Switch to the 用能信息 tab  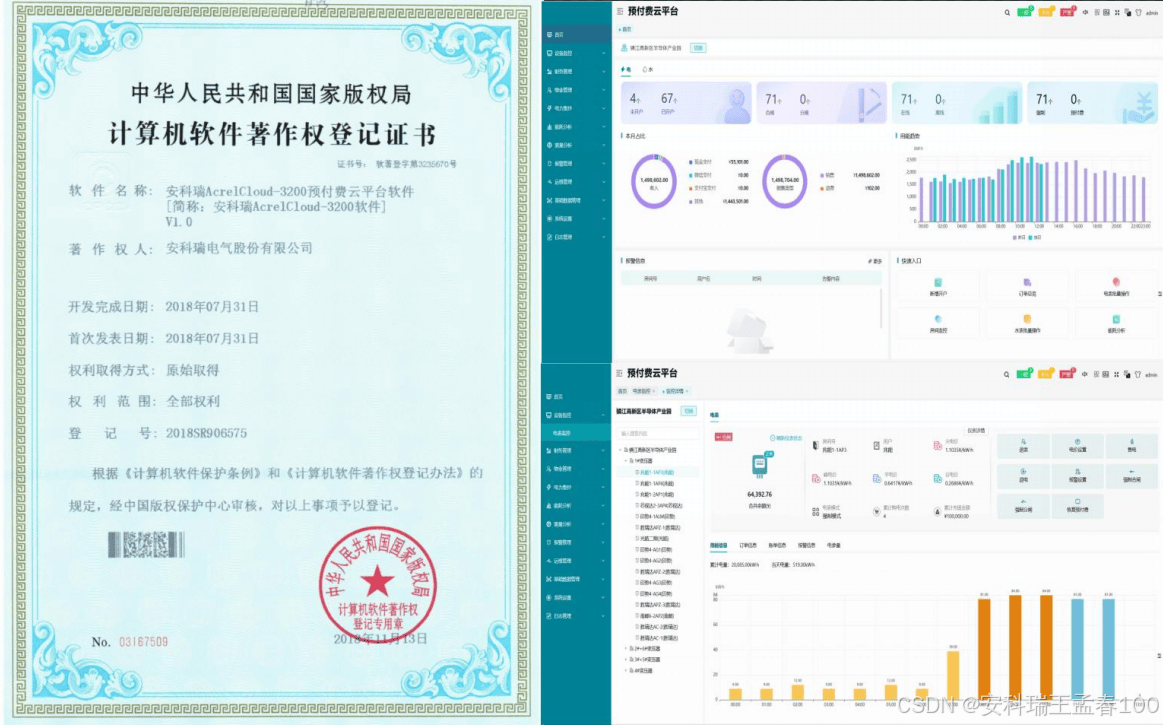(x=719, y=545)
